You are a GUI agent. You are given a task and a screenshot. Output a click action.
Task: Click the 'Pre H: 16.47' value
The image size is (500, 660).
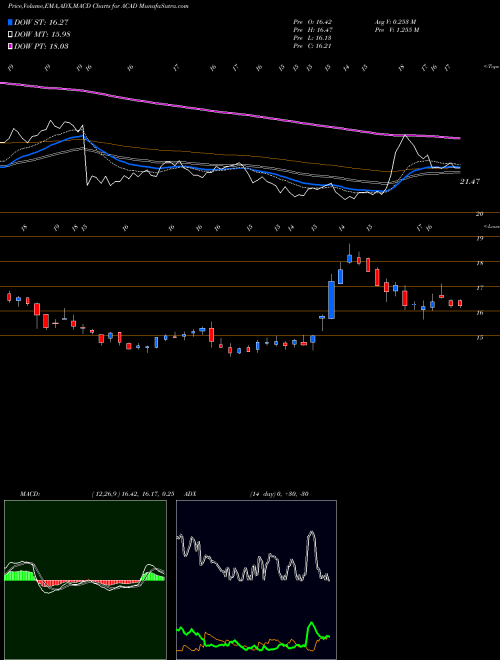click(x=313, y=30)
